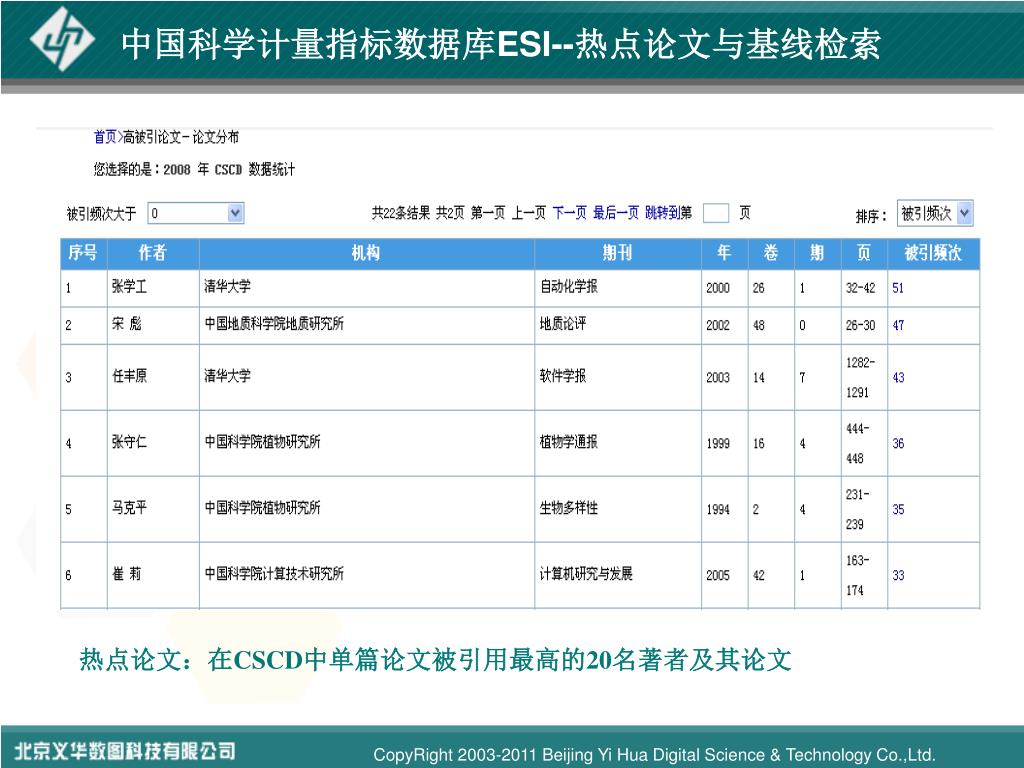Click the 机构 column header

[366, 253]
